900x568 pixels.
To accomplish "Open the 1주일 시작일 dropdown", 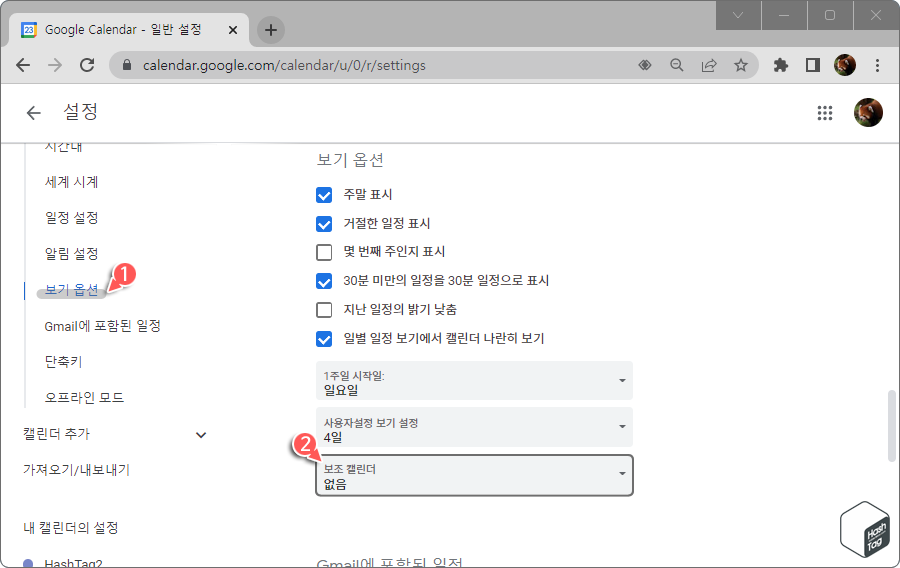I will (x=474, y=381).
